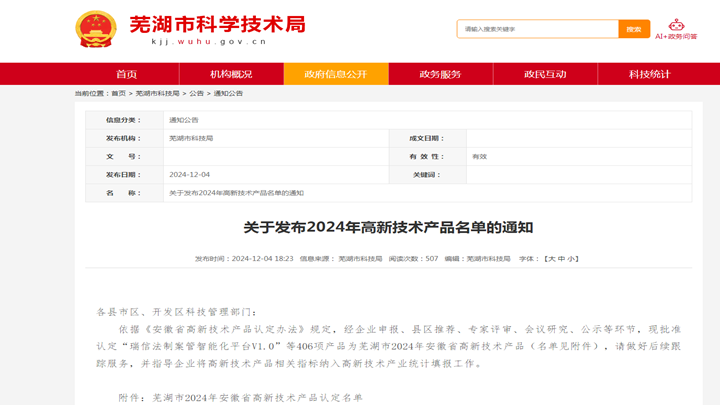
Task: Set font size to 大
Action: (550, 259)
